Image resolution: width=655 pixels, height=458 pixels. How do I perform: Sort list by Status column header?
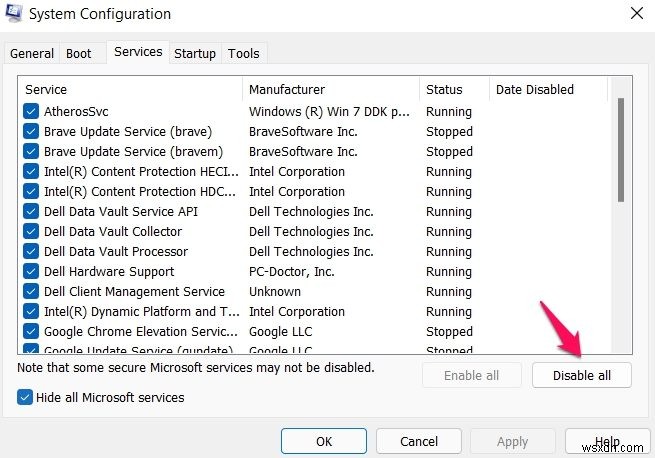(x=452, y=90)
